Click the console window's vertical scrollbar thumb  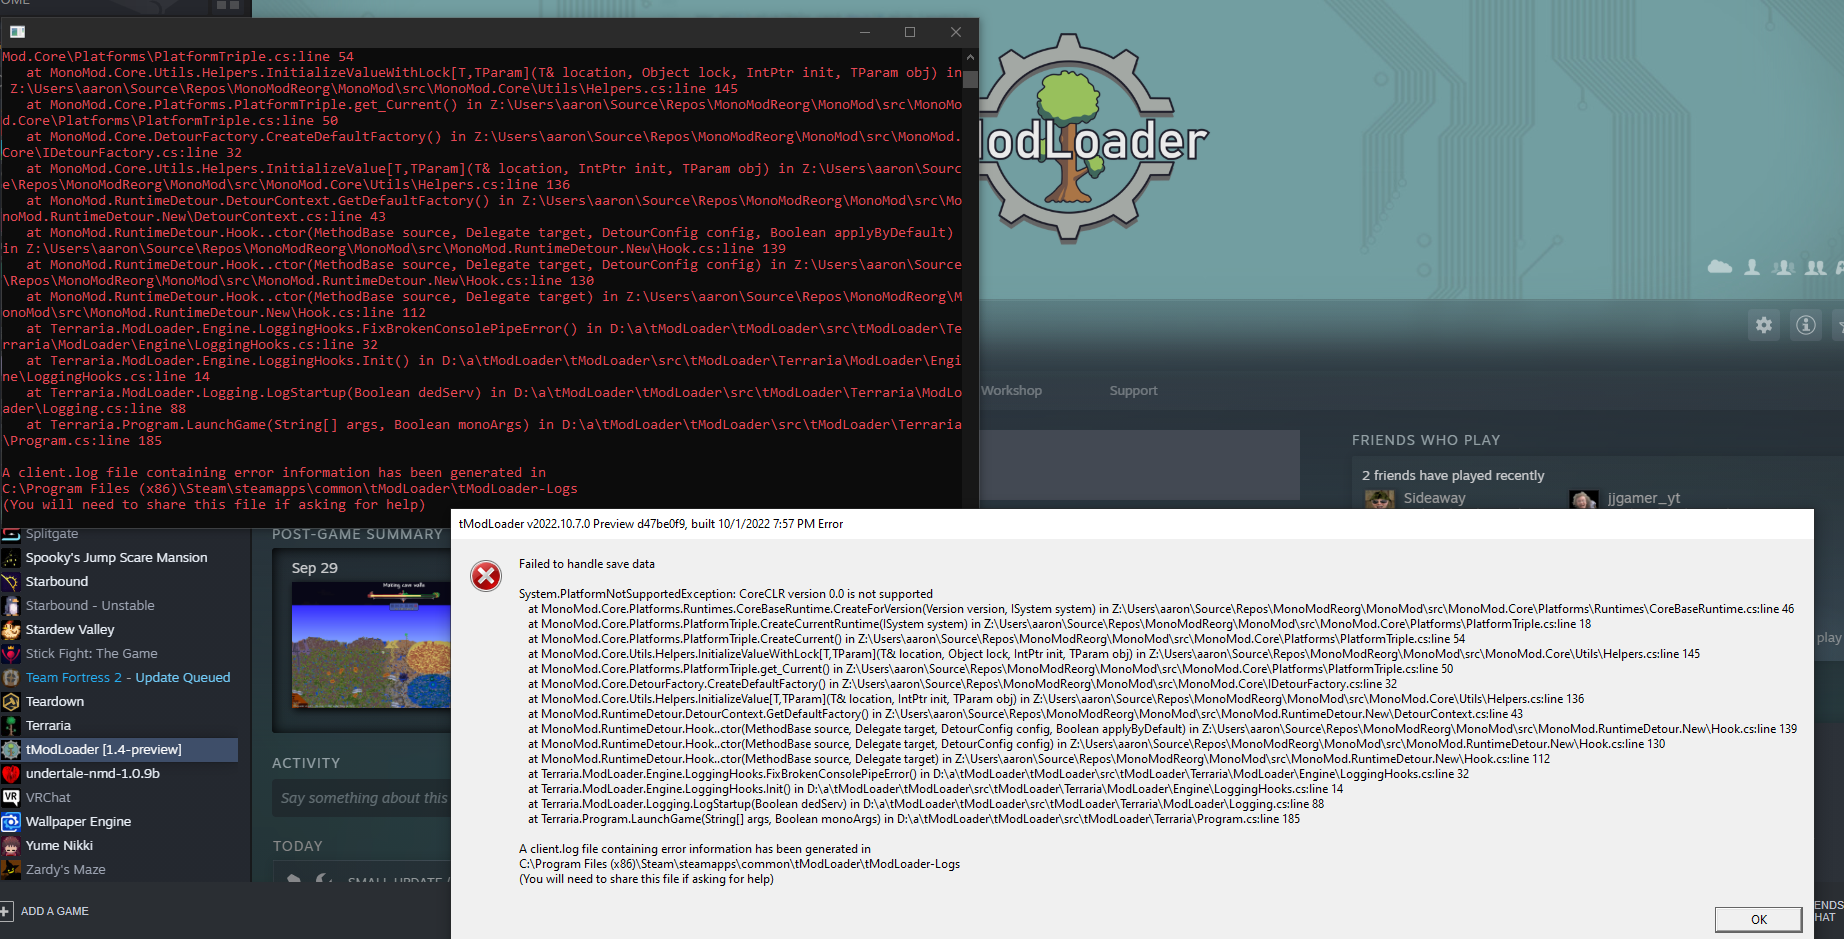click(x=970, y=80)
